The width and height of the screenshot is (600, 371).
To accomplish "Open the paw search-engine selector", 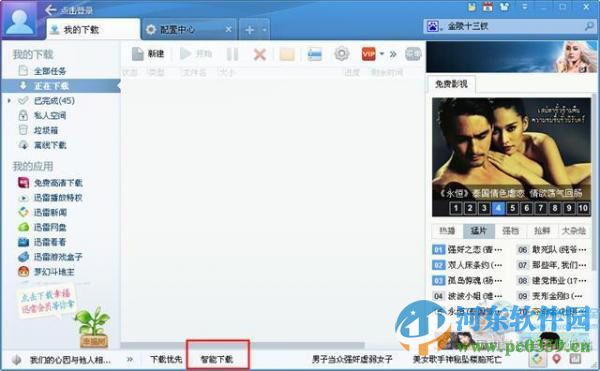I will tap(433, 26).
